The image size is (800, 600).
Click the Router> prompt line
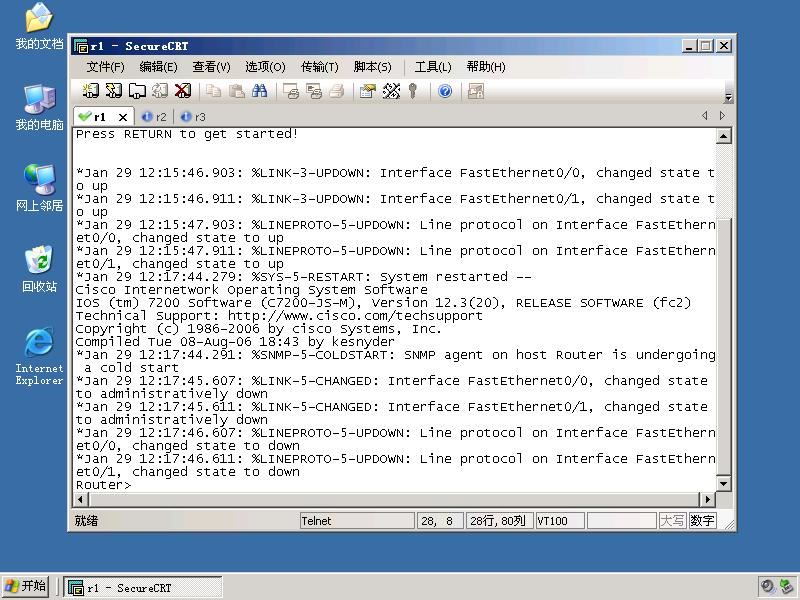coord(104,485)
